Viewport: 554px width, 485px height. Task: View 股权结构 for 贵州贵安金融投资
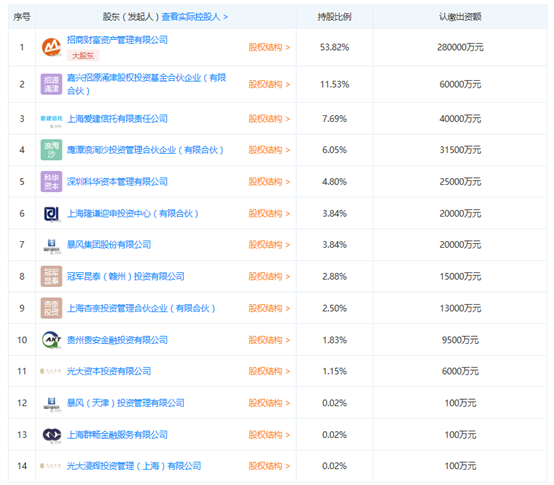pos(269,340)
